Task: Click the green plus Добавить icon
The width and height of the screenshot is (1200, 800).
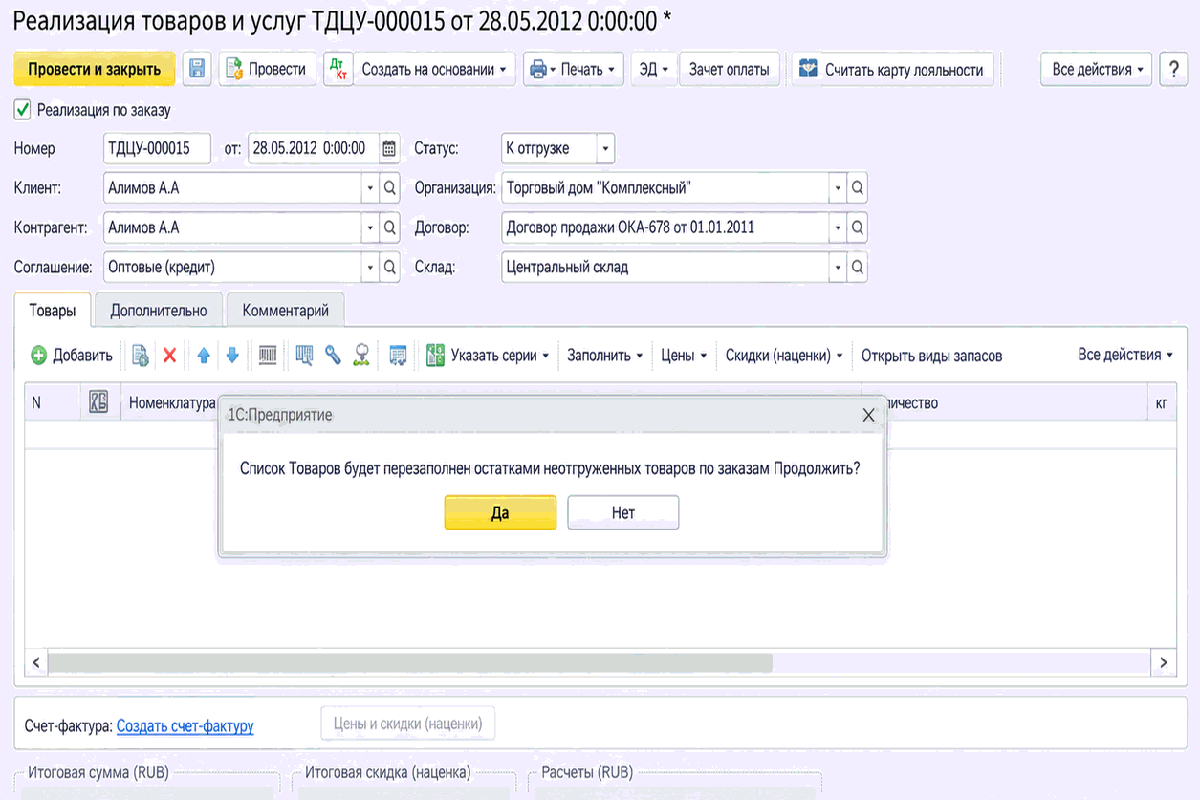Action: 39,355
